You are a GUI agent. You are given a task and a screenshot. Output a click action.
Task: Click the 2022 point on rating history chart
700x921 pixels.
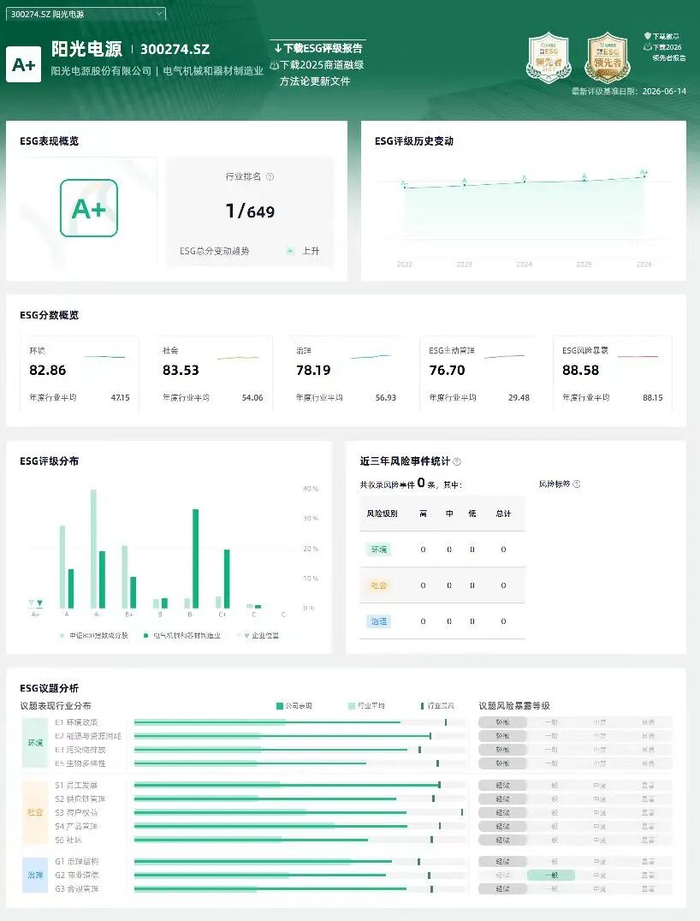[404, 185]
